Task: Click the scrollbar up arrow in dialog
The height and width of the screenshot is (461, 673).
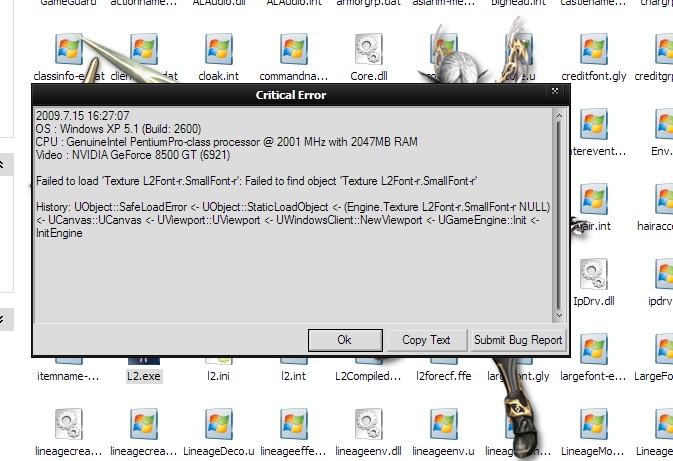Action: click(559, 114)
